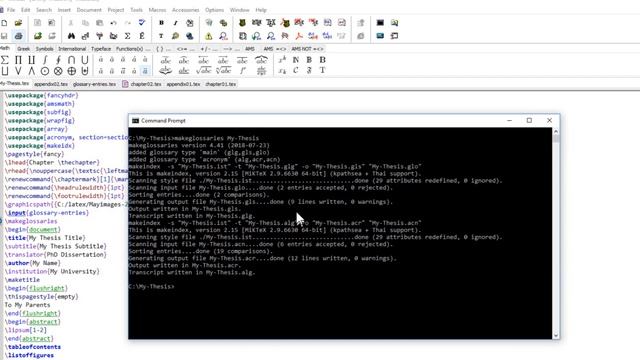Open the Accessories menu
640x360 pixels.
(185, 10)
